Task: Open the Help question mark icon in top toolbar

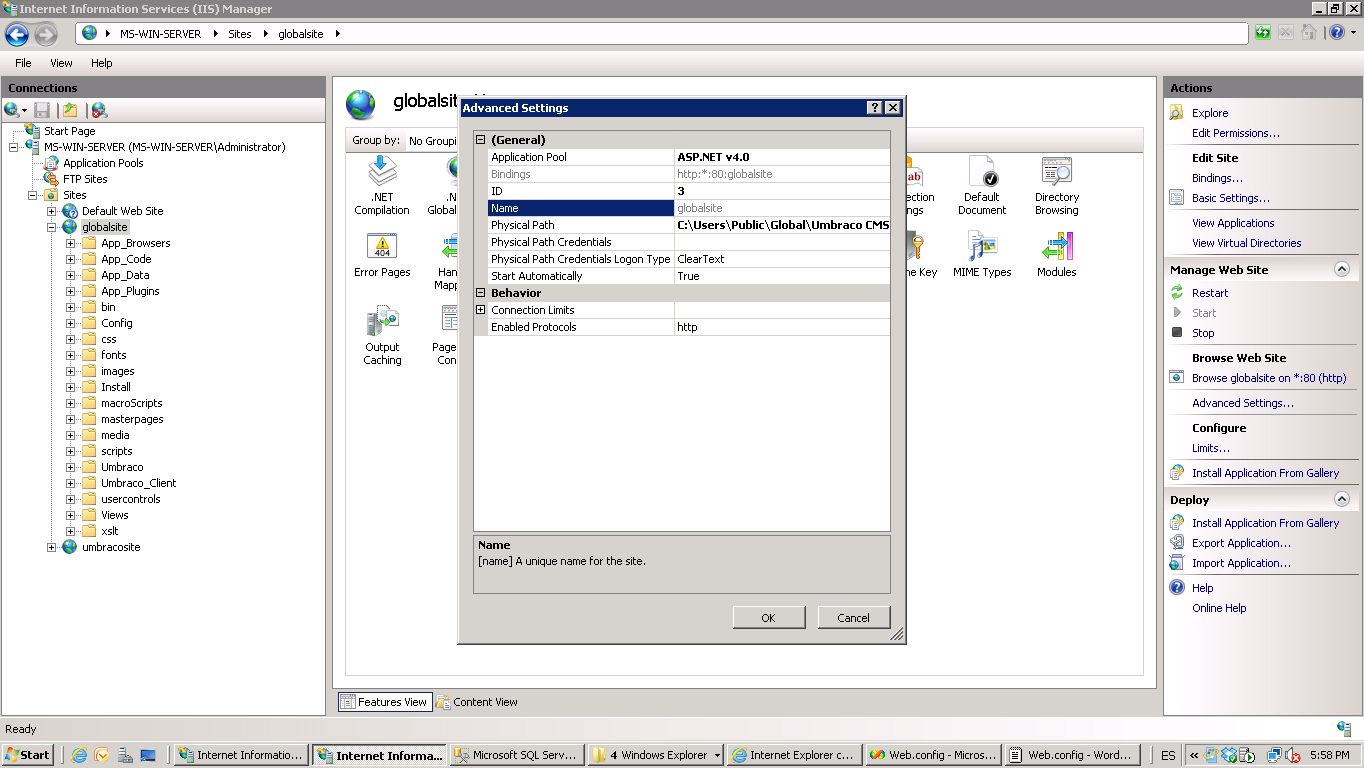Action: coord(1337,33)
